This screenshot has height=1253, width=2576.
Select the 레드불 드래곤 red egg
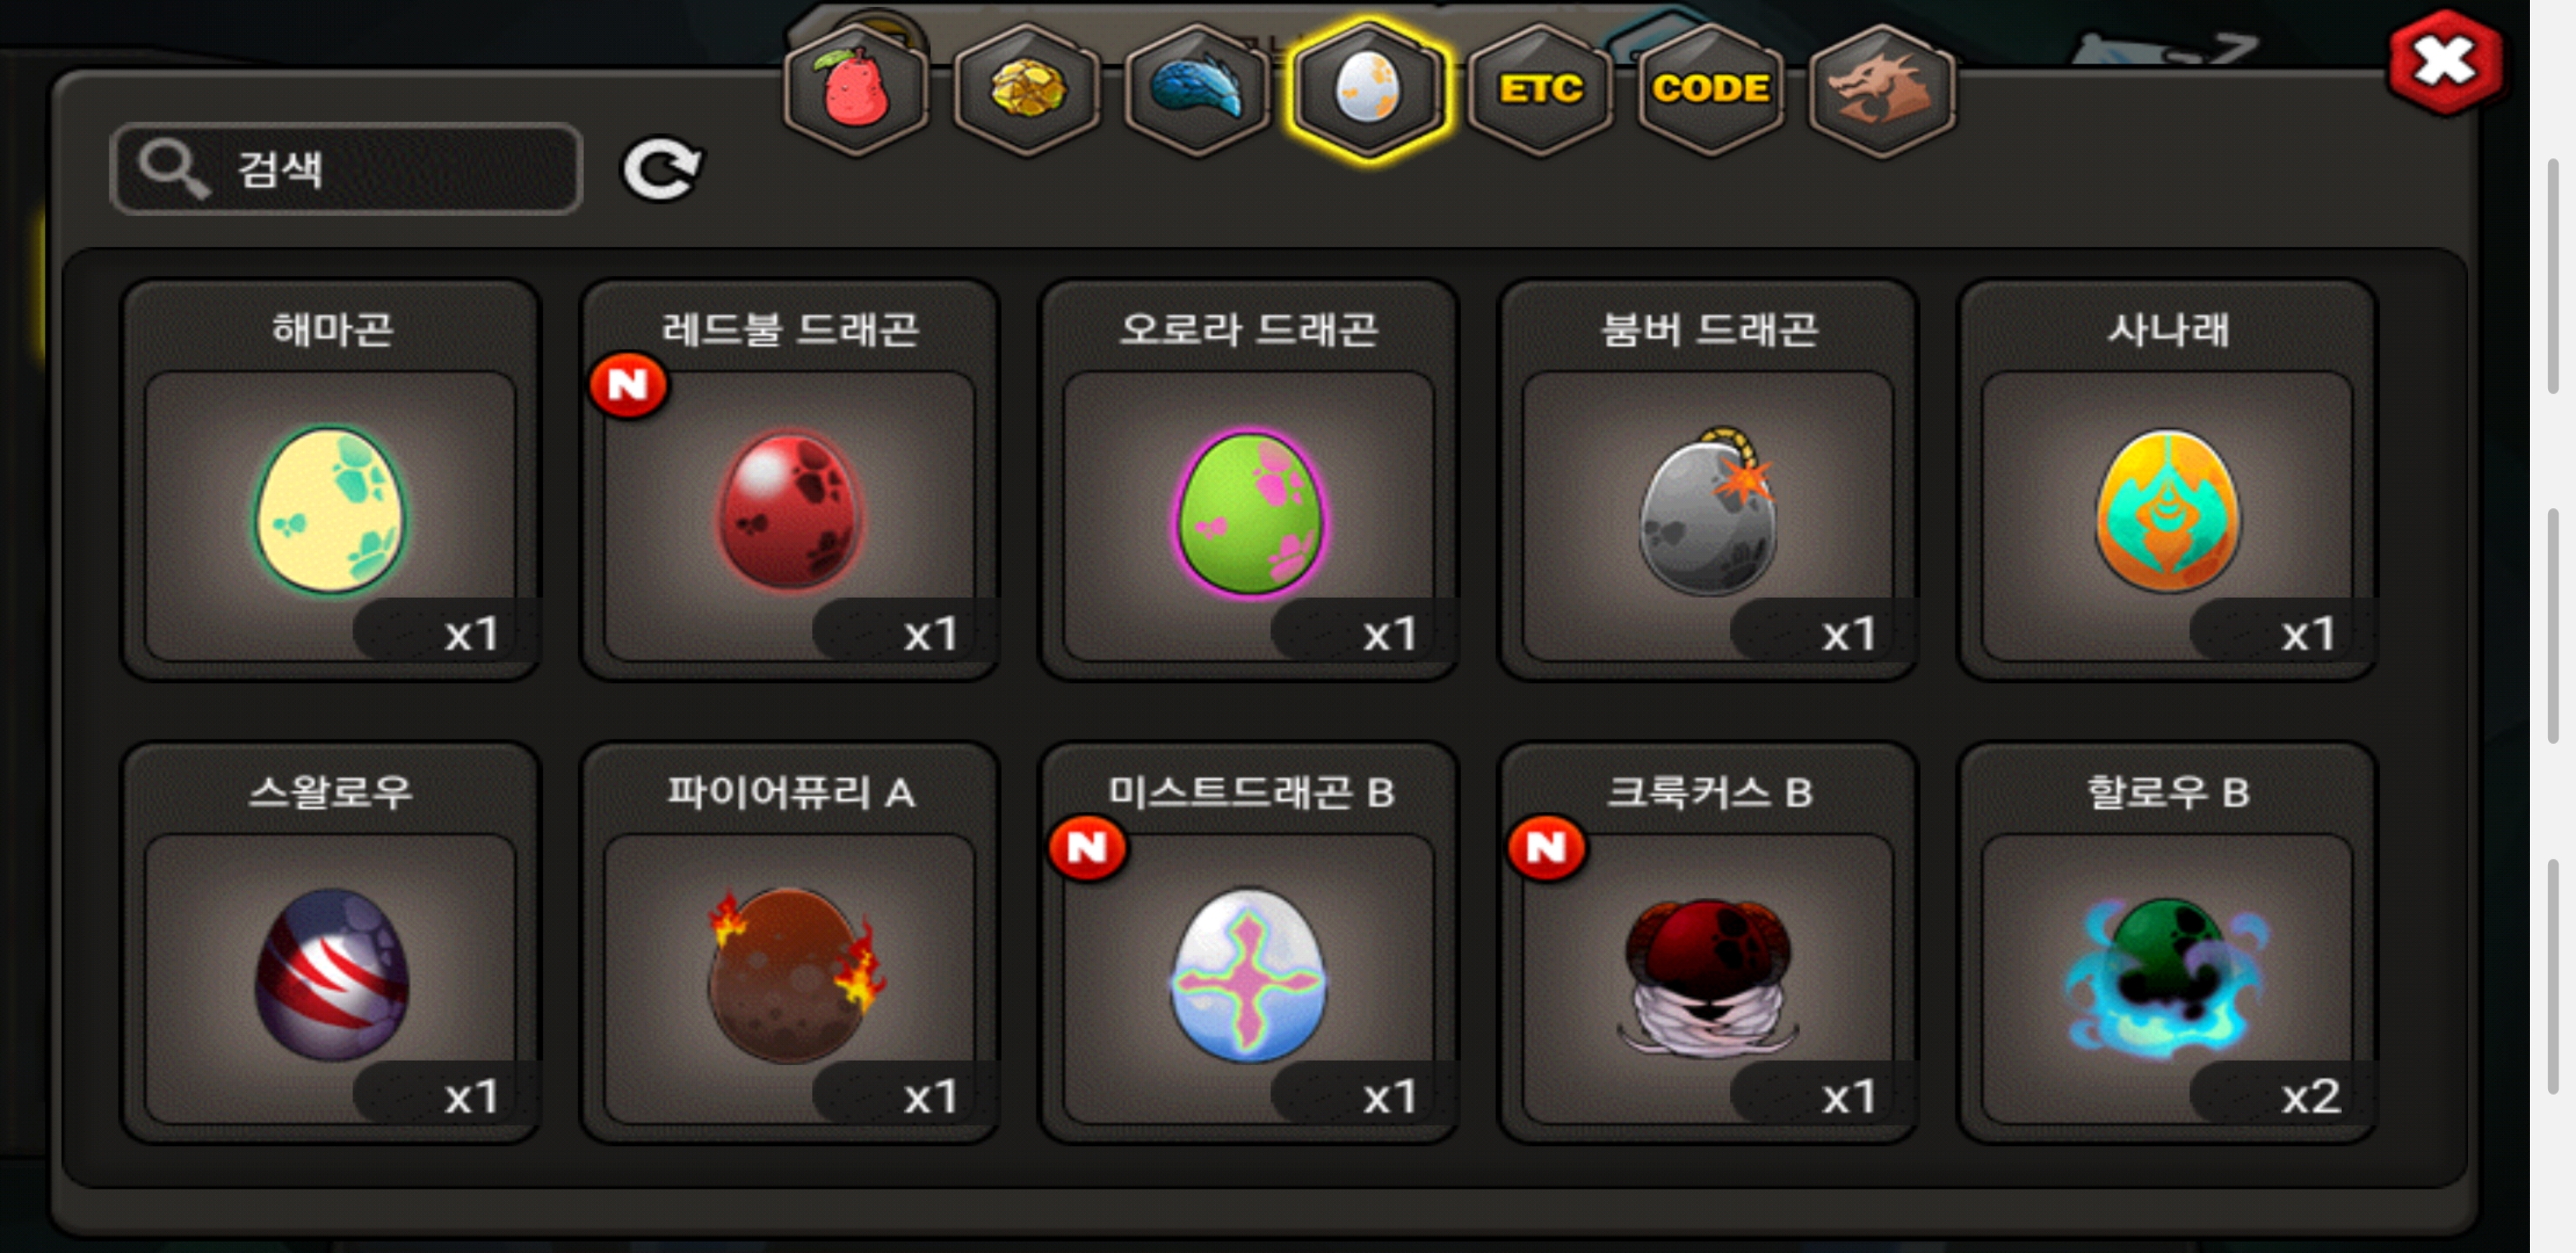point(790,480)
